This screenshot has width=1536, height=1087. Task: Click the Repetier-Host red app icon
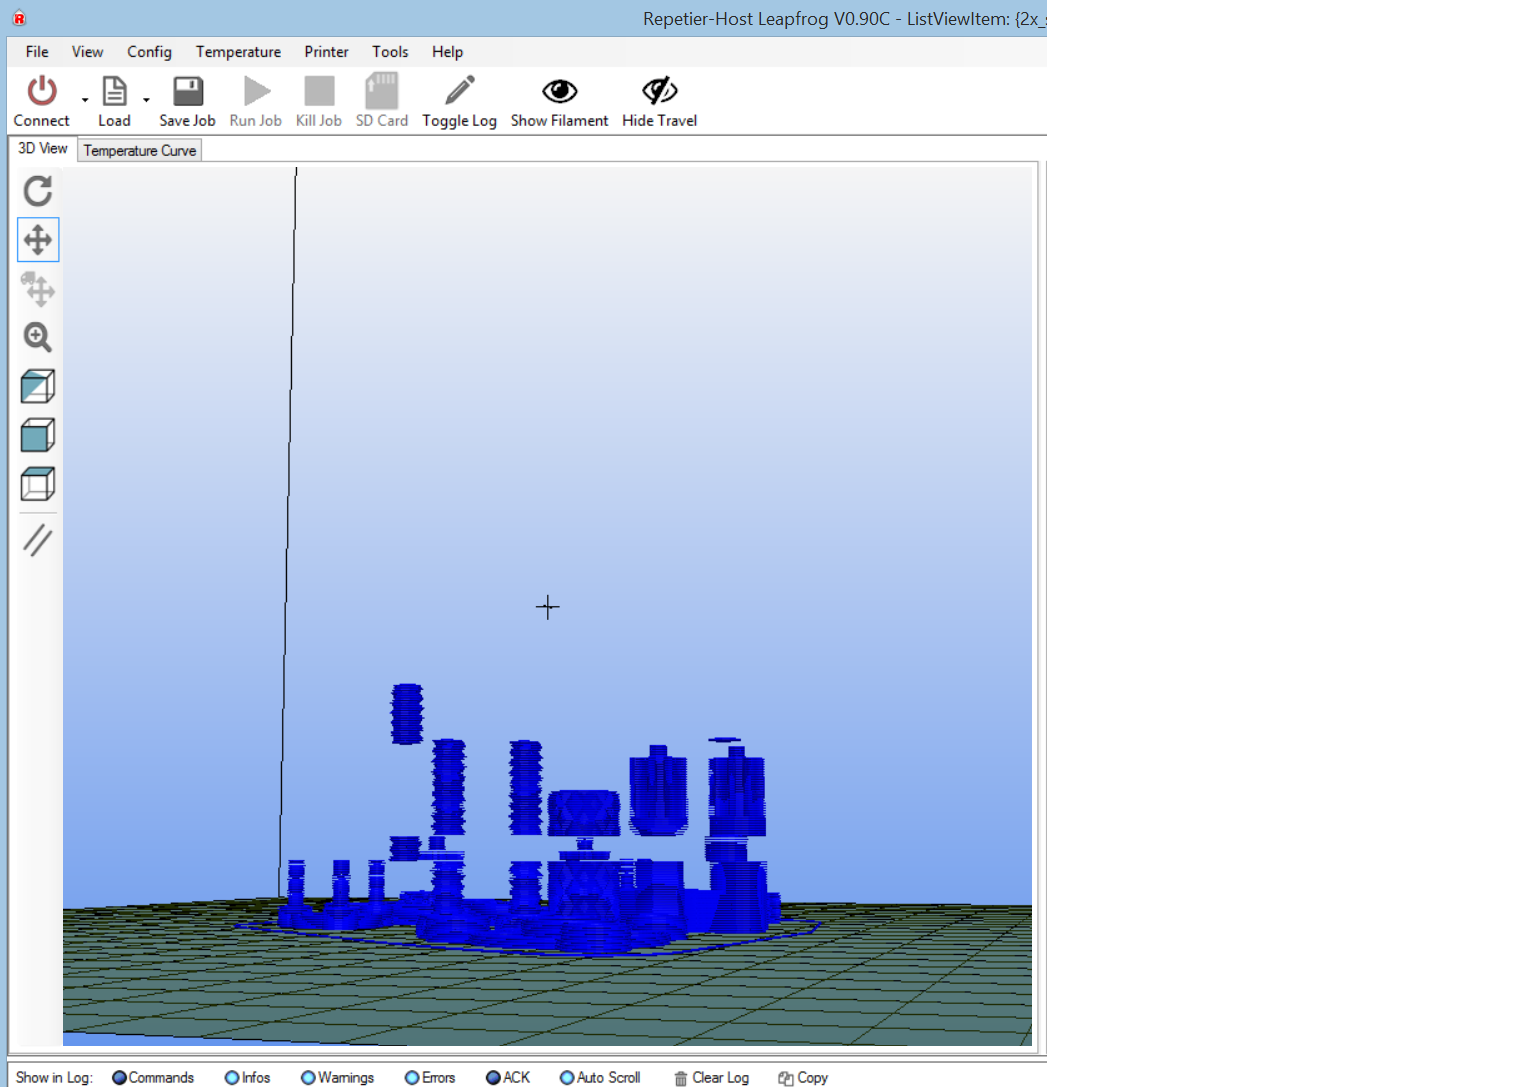click(19, 18)
